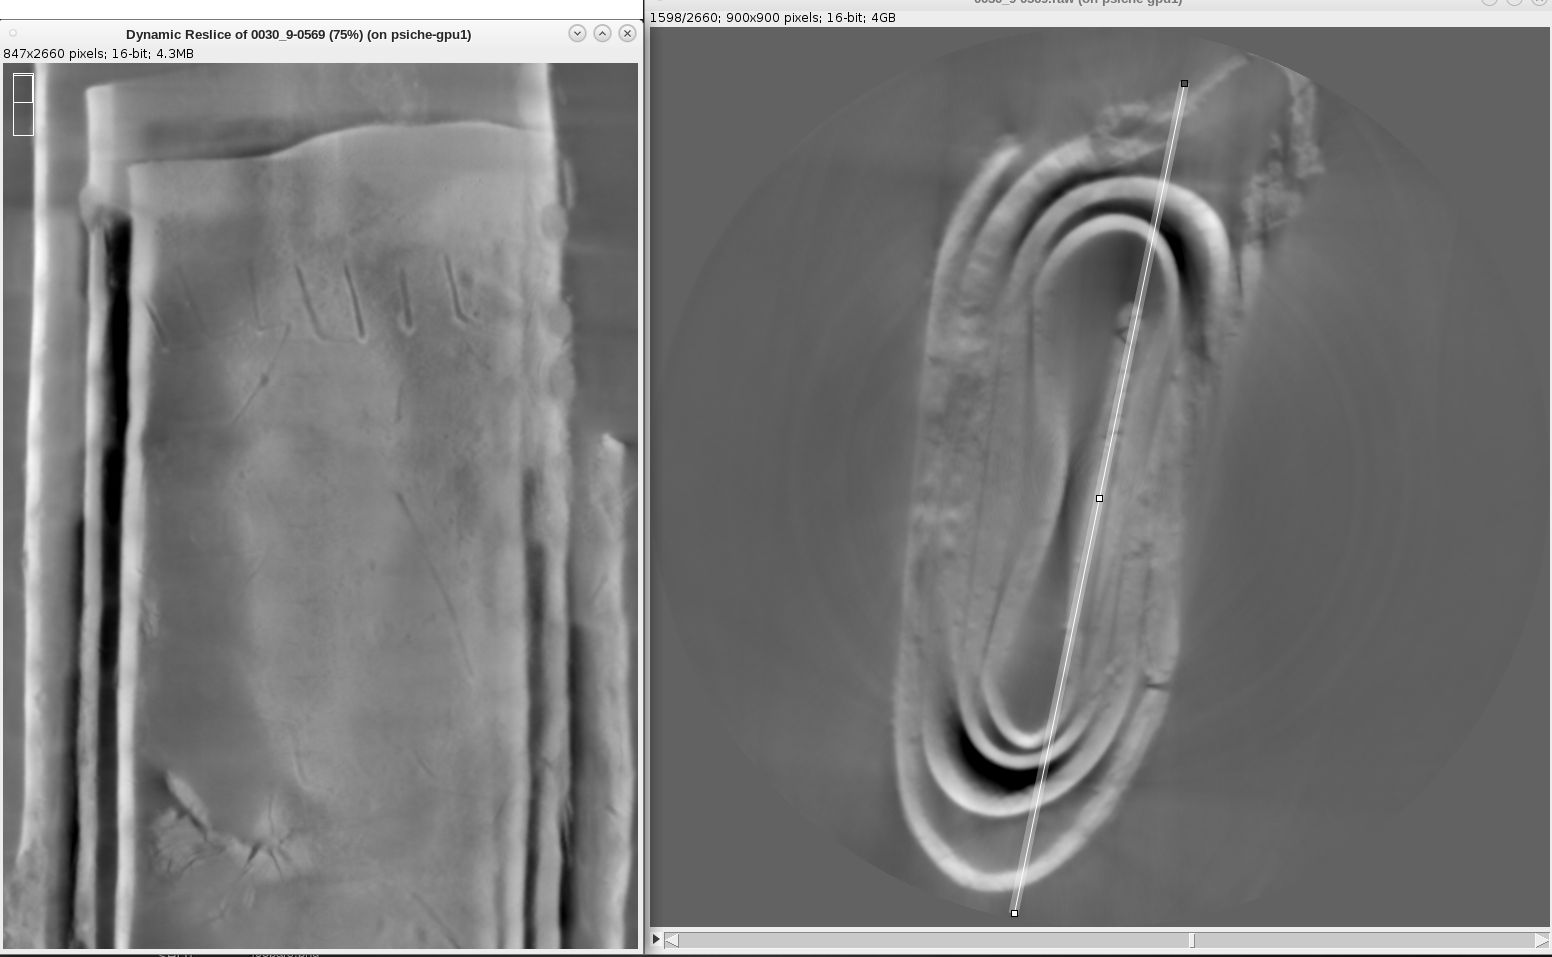Click the slice scrollbar's right arrow
This screenshot has height=957, width=1552.
point(1541,940)
